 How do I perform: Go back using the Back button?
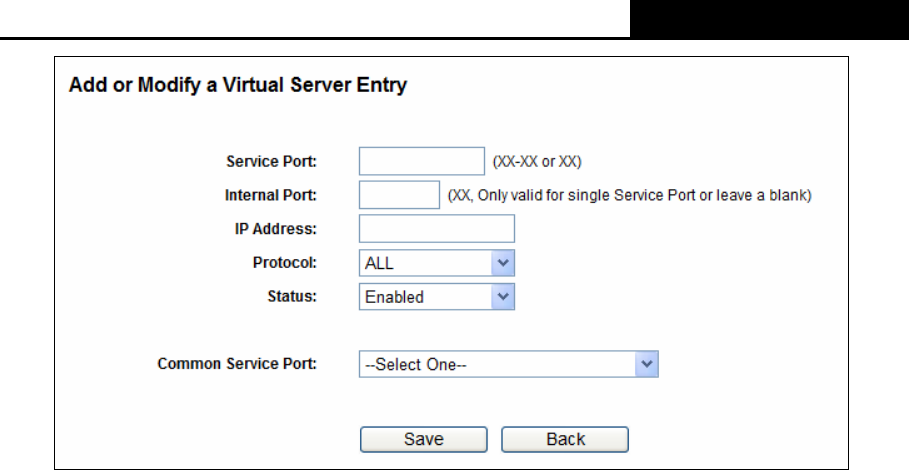pyautogui.click(x=565, y=439)
